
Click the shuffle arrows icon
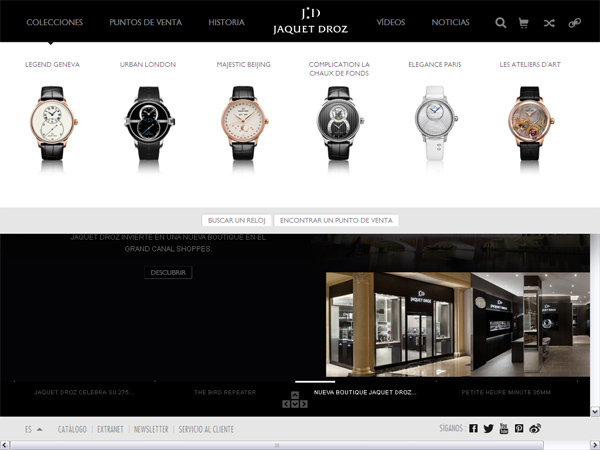(x=549, y=23)
